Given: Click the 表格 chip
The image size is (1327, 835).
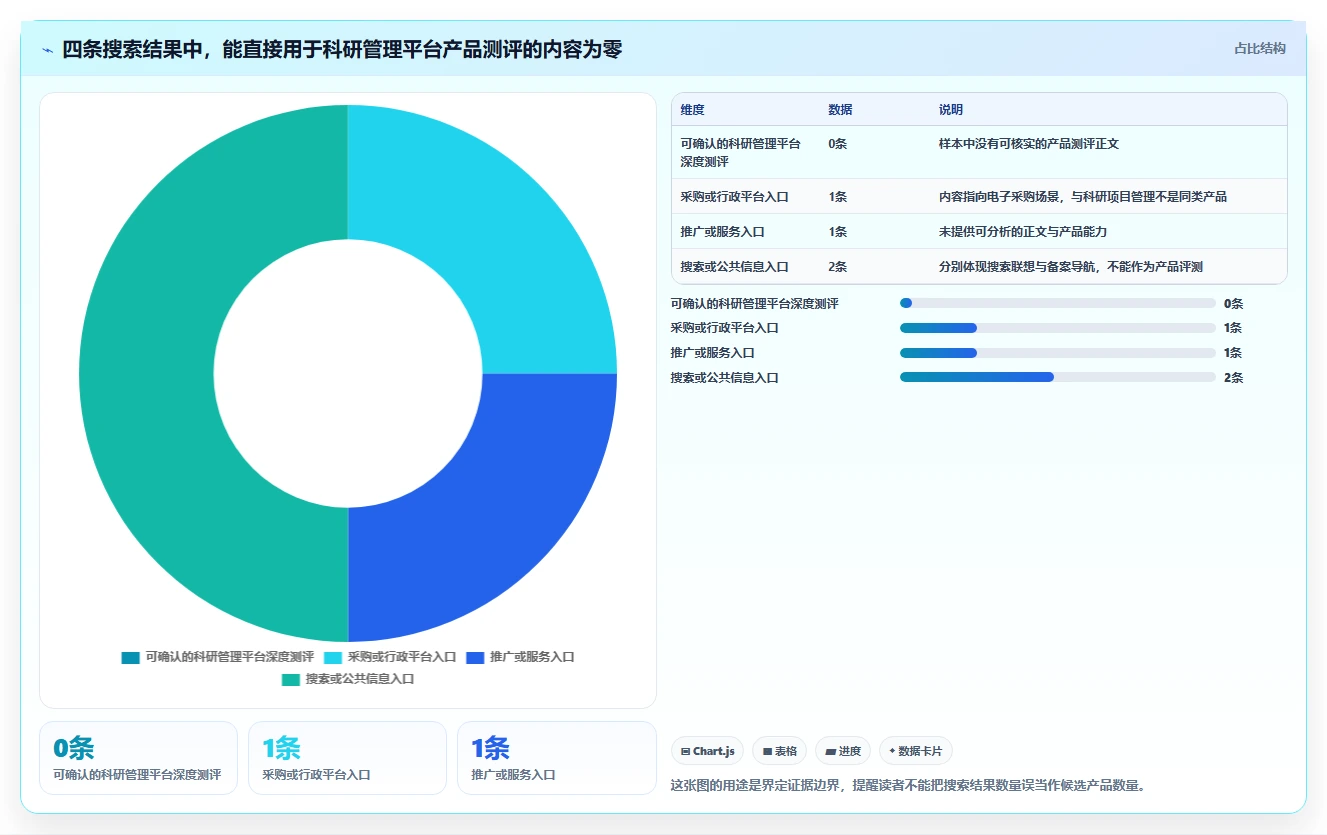Looking at the screenshot, I should [x=779, y=751].
